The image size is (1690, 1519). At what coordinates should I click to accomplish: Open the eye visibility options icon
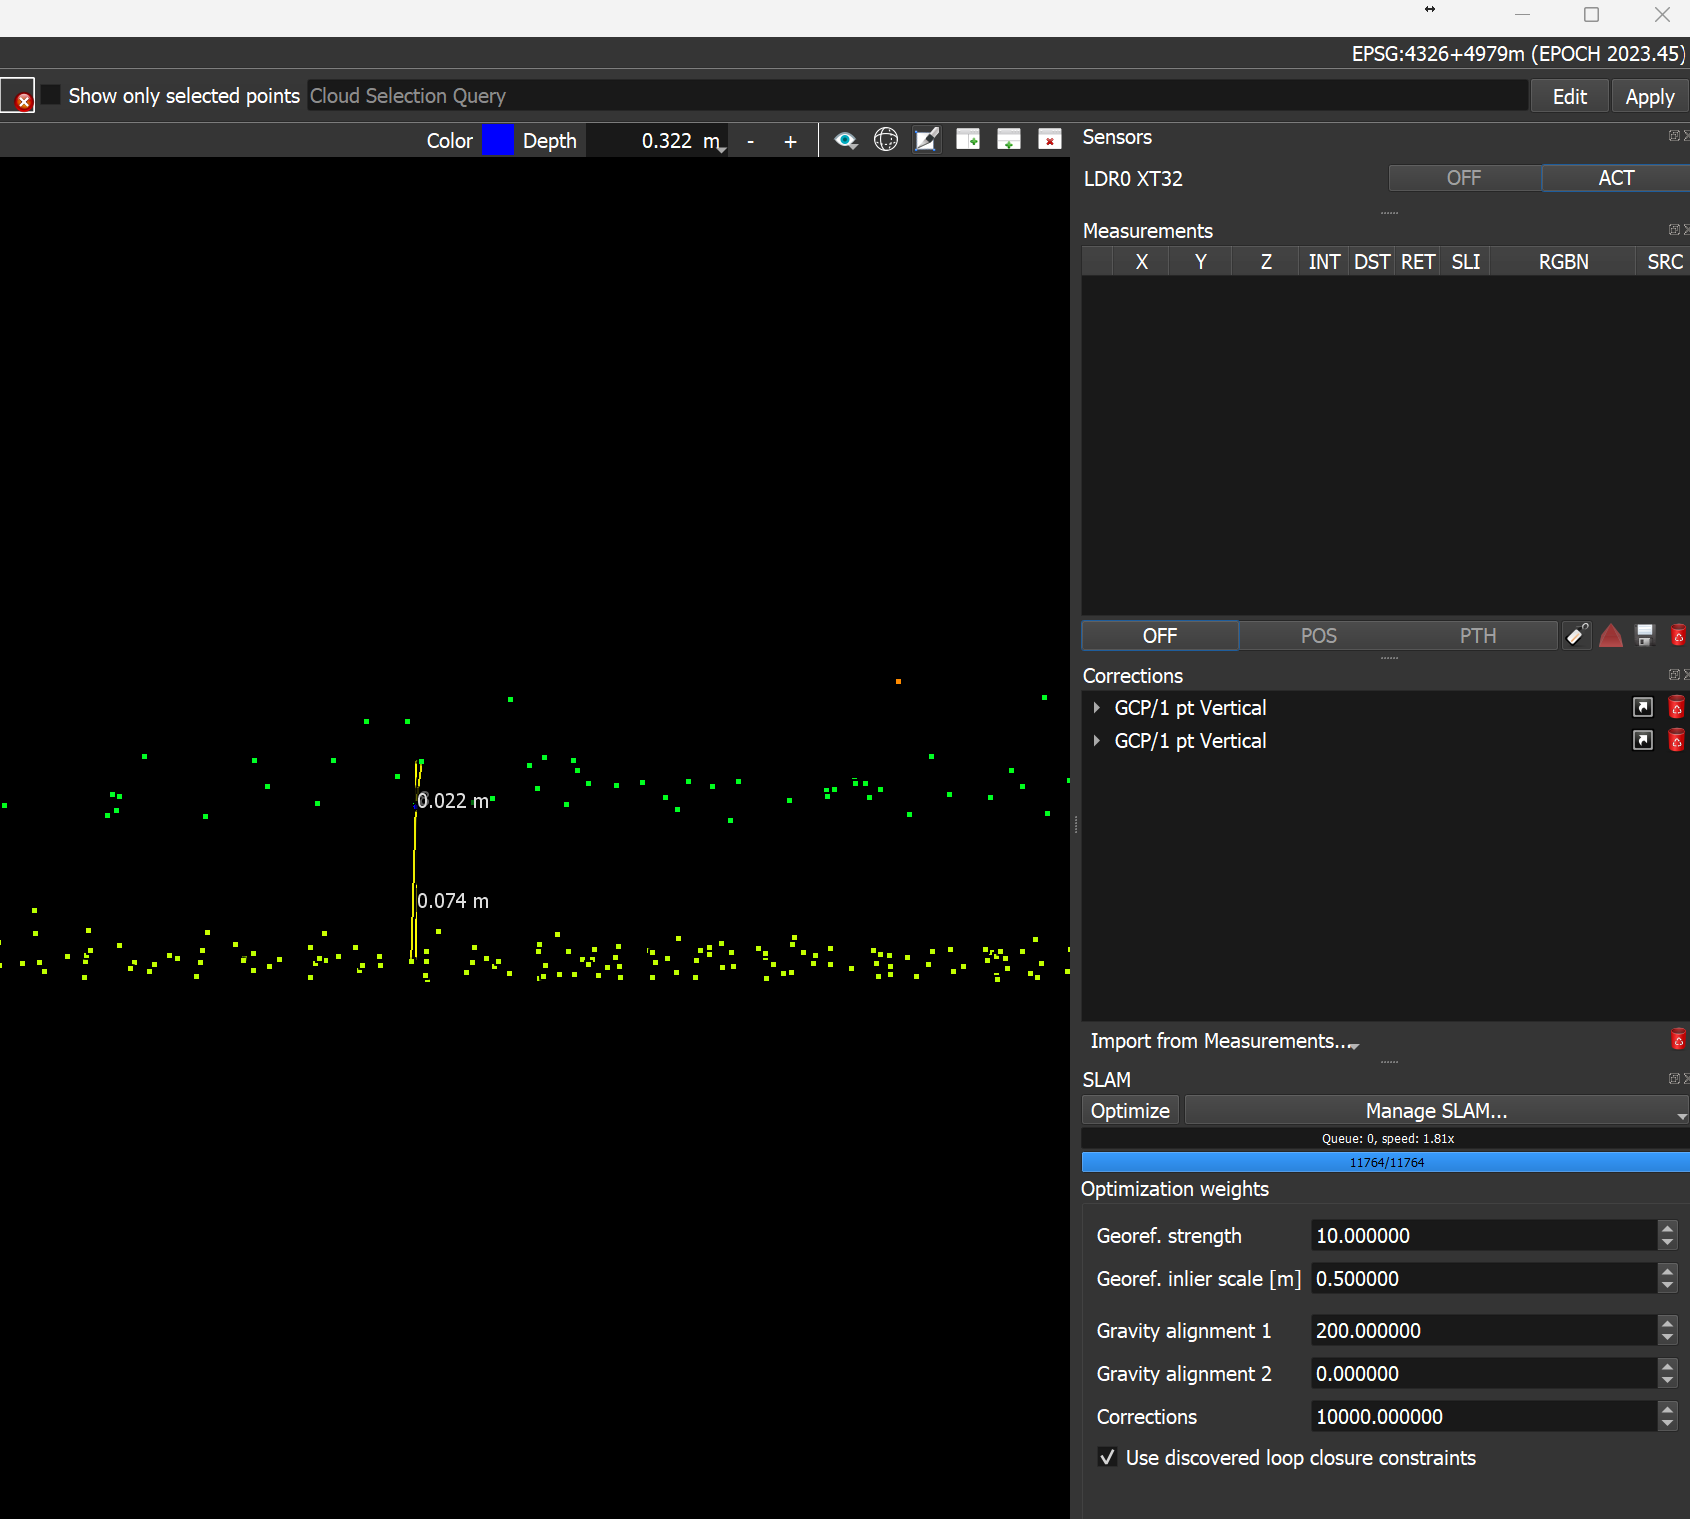pyautogui.click(x=846, y=141)
